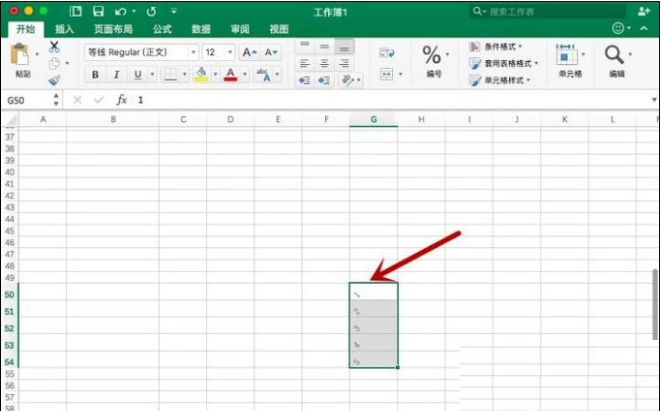Expand the font color dropdown arrow
Viewport: 661px width, 411px height.
point(245,75)
